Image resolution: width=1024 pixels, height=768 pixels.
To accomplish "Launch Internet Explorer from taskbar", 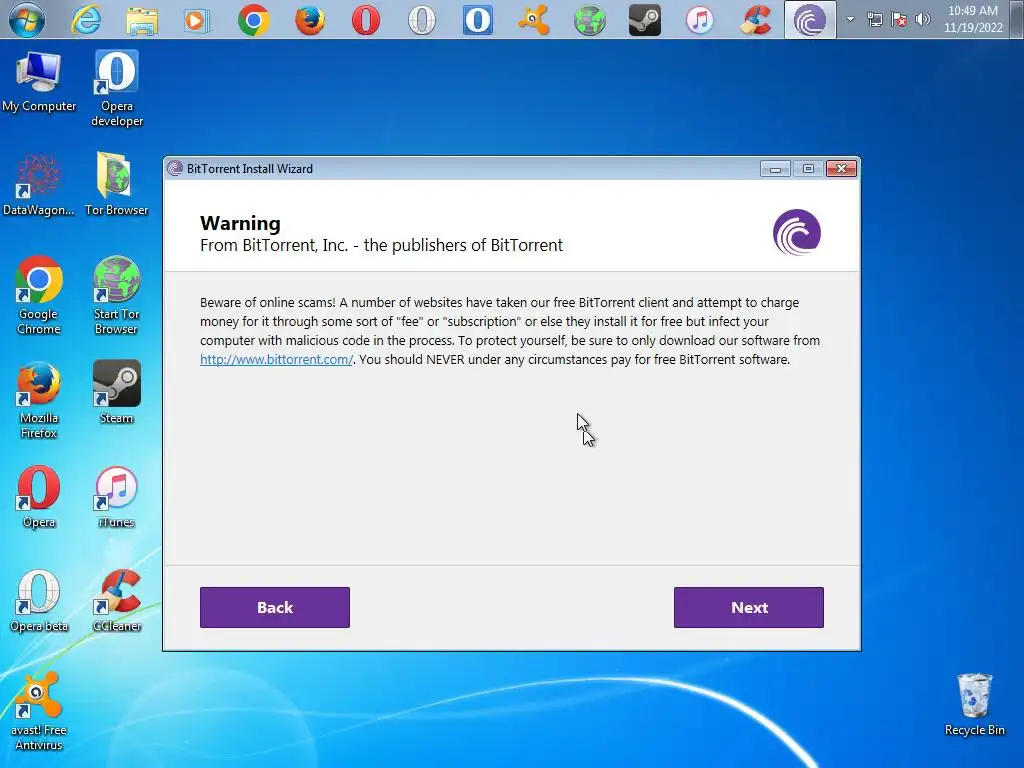I will pos(86,20).
